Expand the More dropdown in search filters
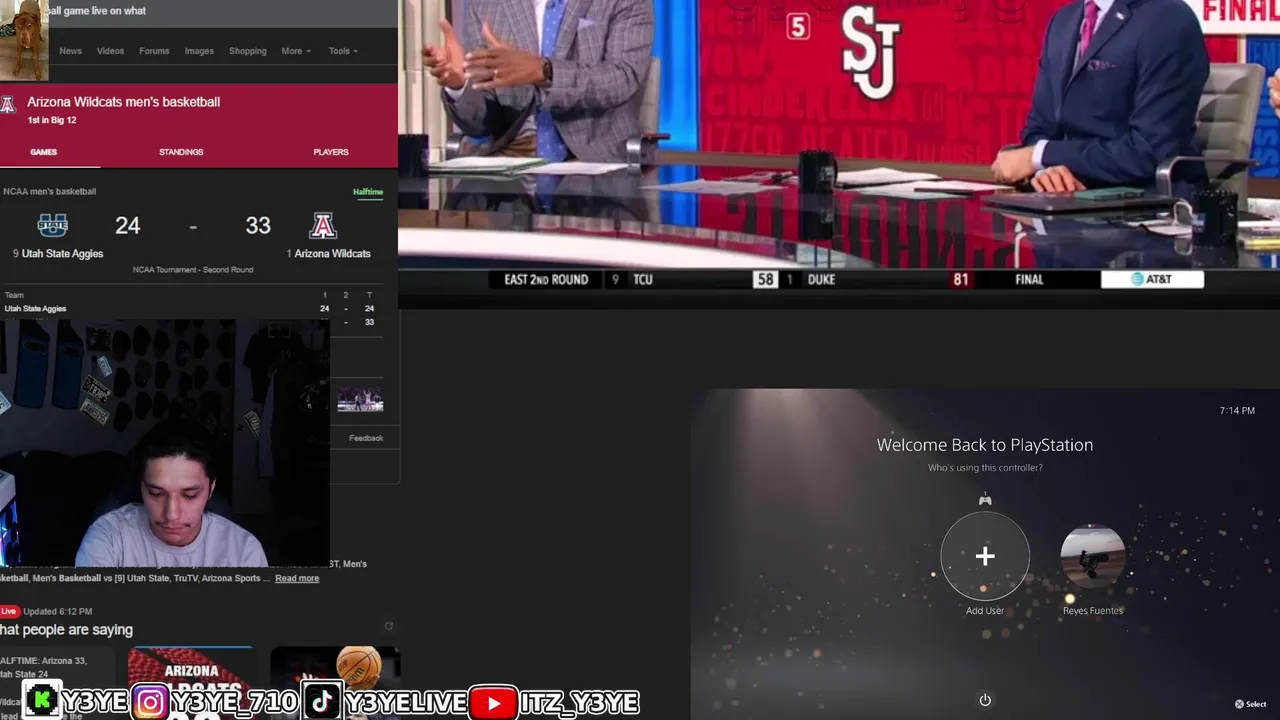 pyautogui.click(x=296, y=51)
